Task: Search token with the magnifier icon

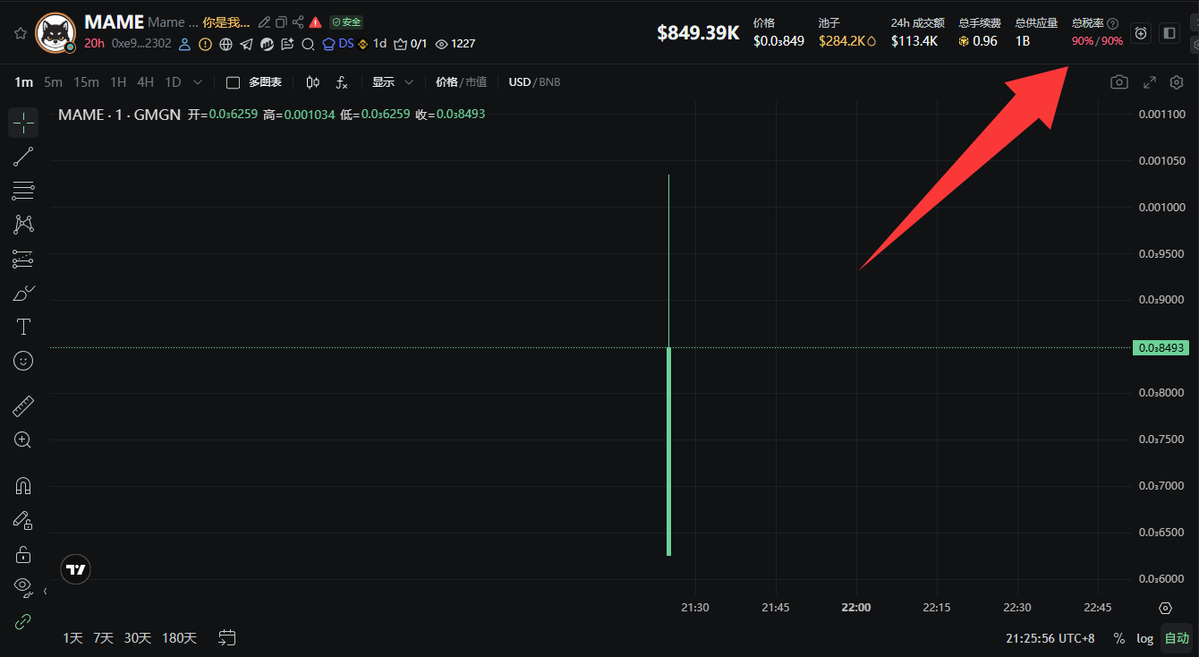Action: pyautogui.click(x=308, y=44)
